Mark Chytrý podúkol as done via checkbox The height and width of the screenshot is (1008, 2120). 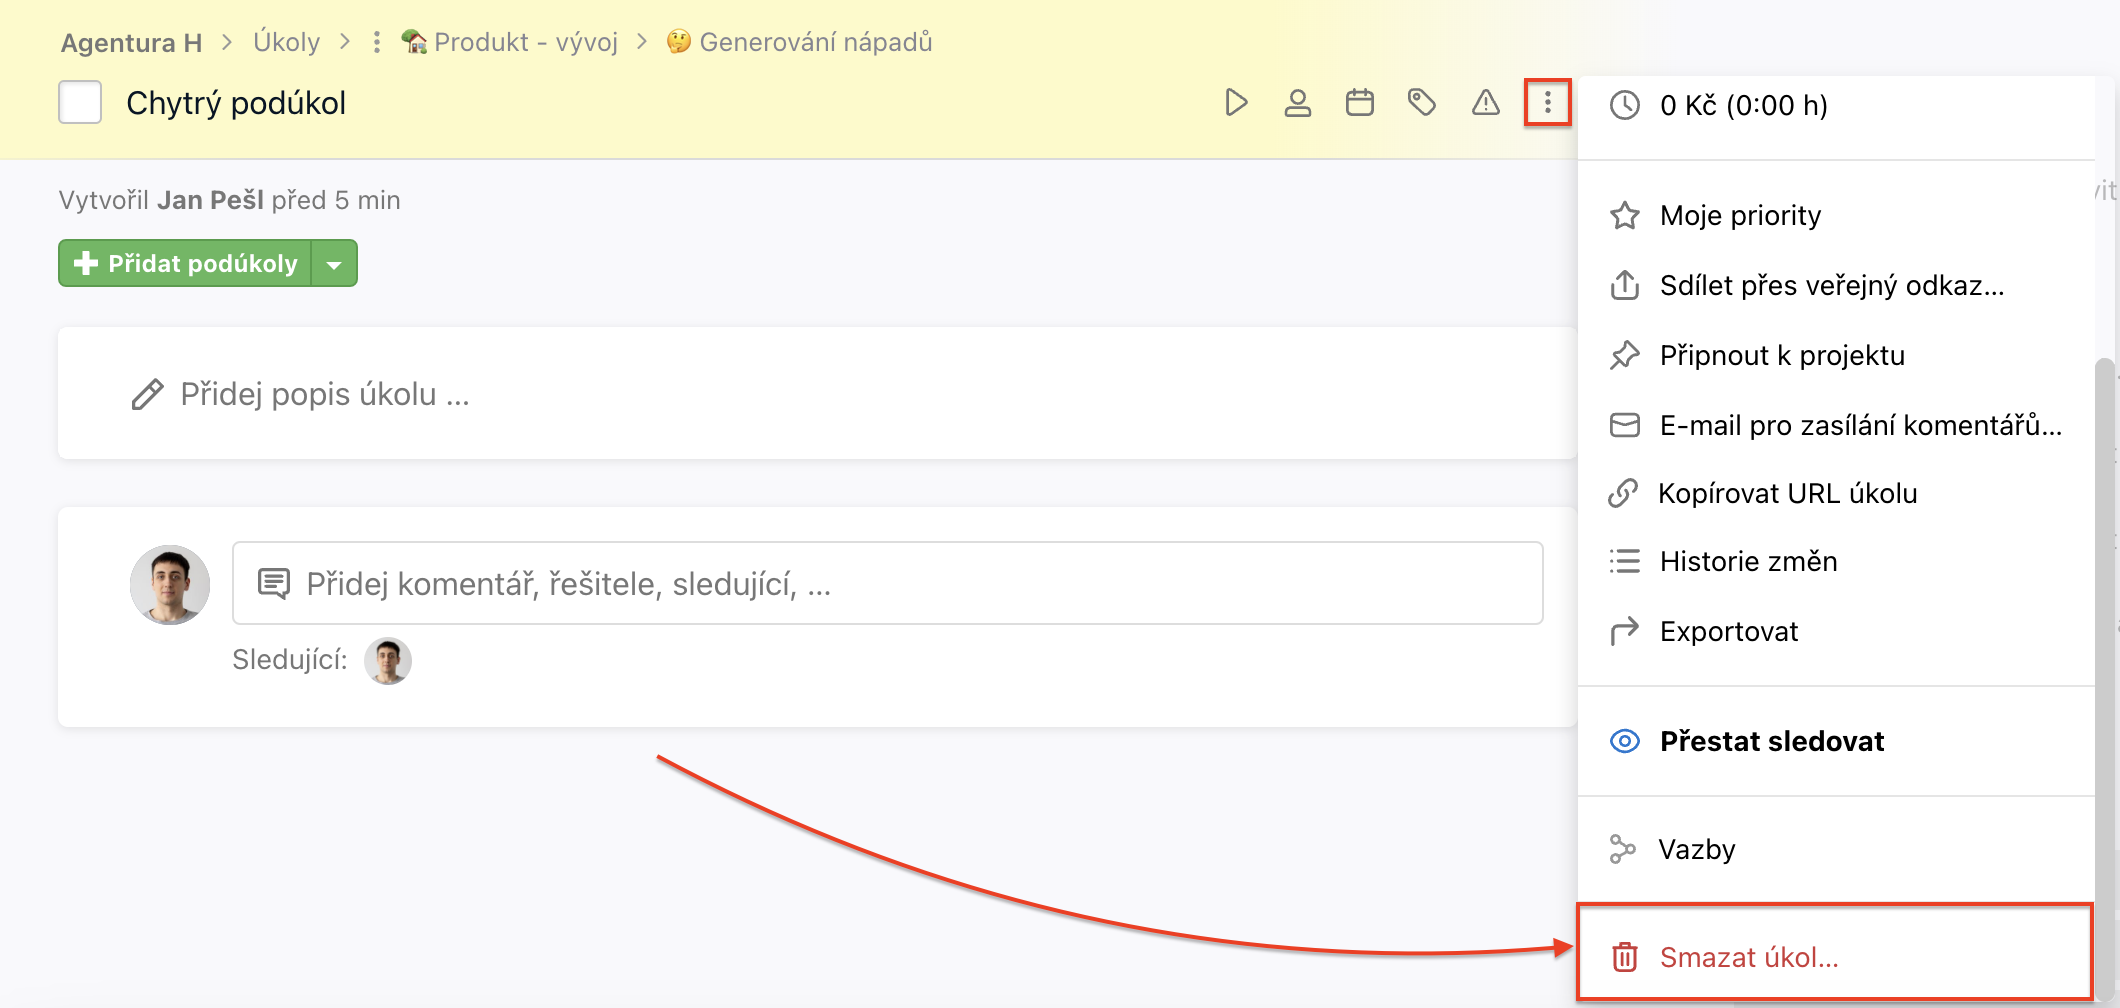(80, 102)
